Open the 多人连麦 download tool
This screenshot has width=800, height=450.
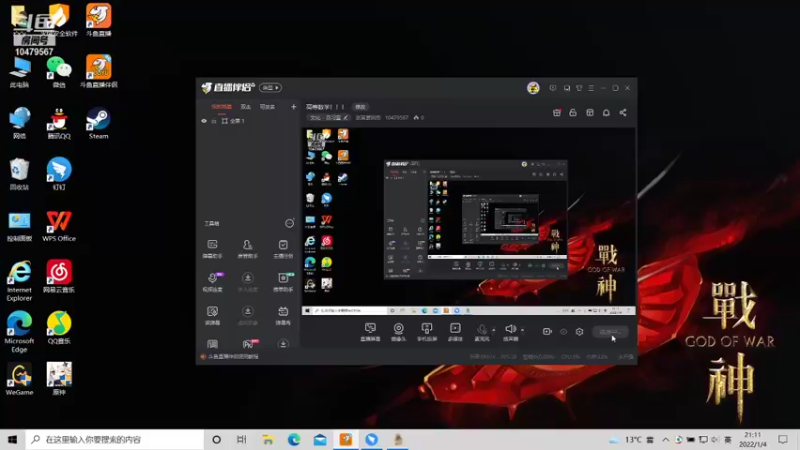pos(247,282)
